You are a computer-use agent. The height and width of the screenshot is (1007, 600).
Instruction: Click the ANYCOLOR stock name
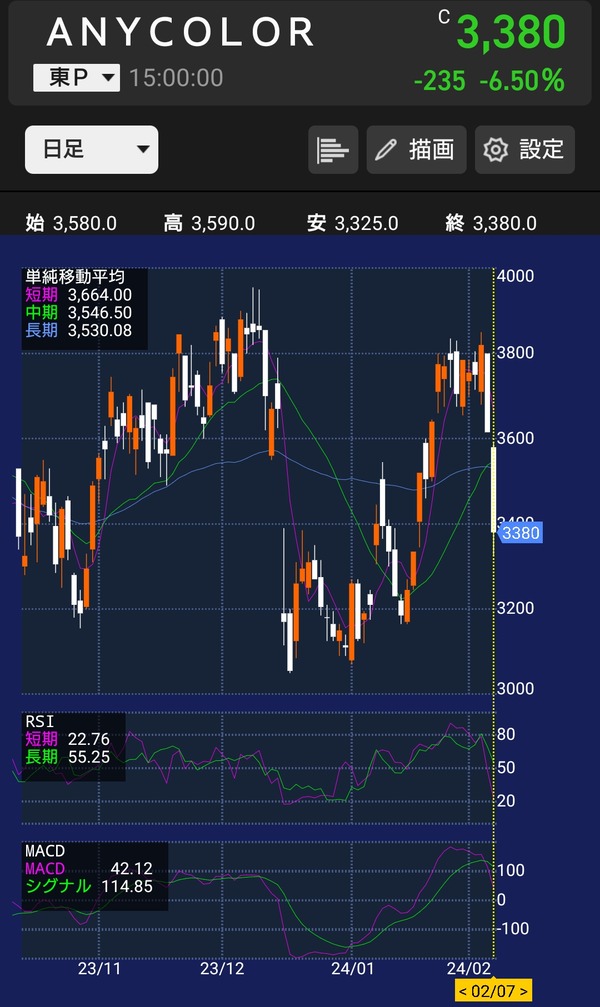tap(180, 32)
